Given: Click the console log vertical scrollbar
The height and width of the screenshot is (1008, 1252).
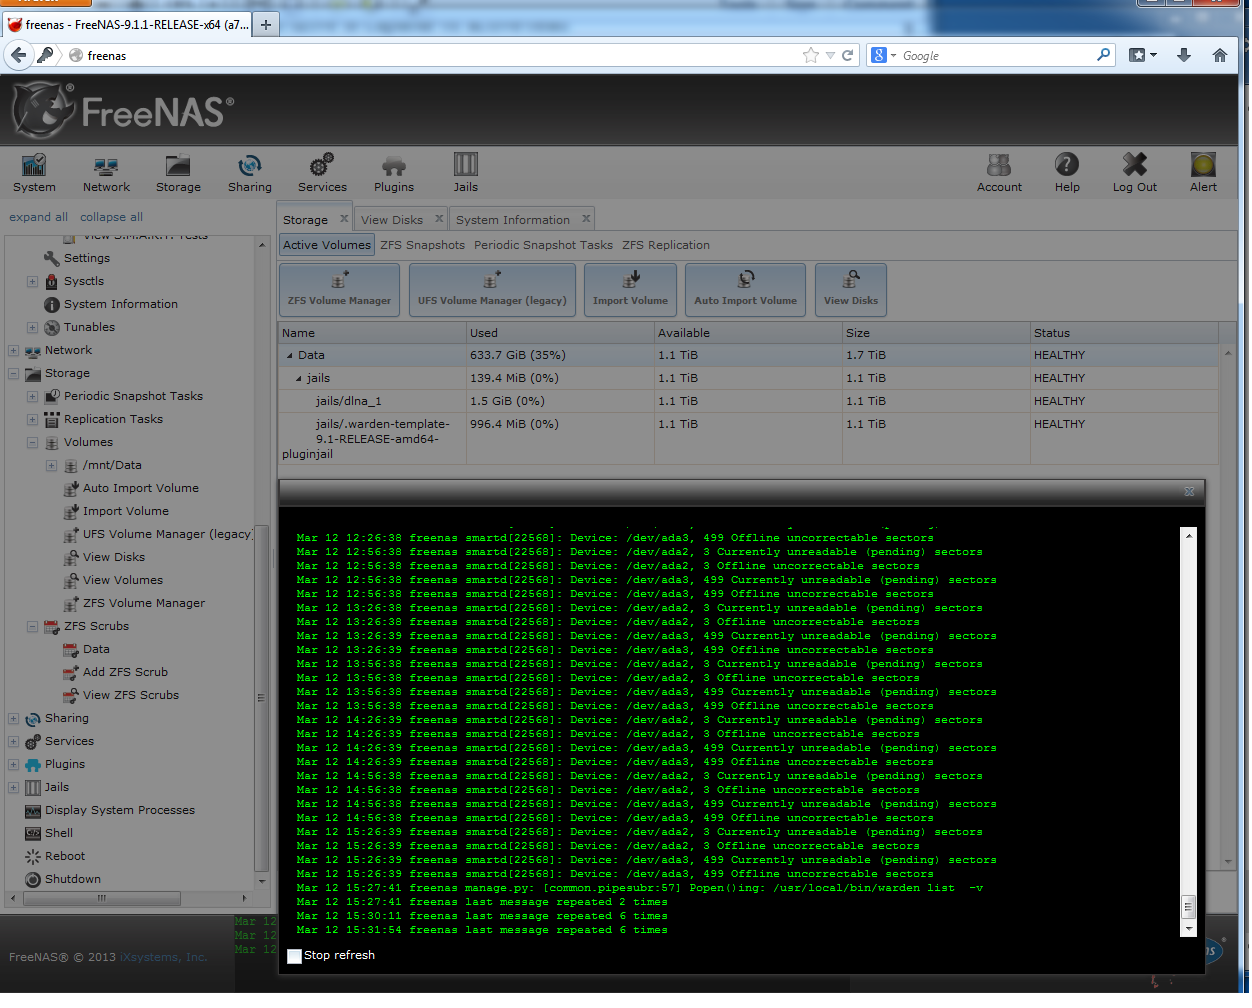Looking at the screenshot, I should [x=1189, y=732].
